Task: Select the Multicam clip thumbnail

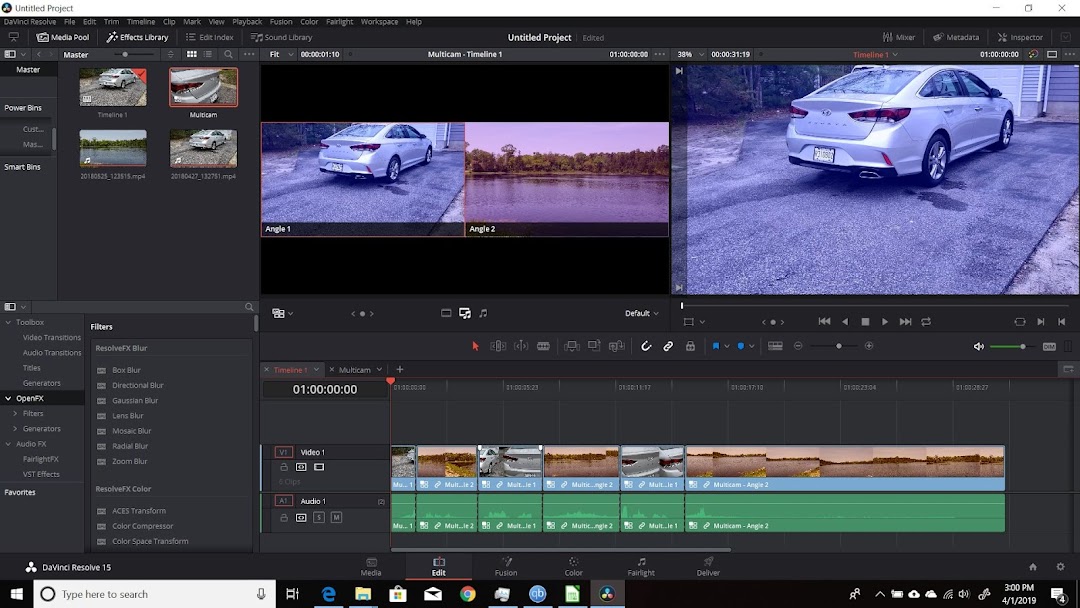Action: (x=203, y=88)
